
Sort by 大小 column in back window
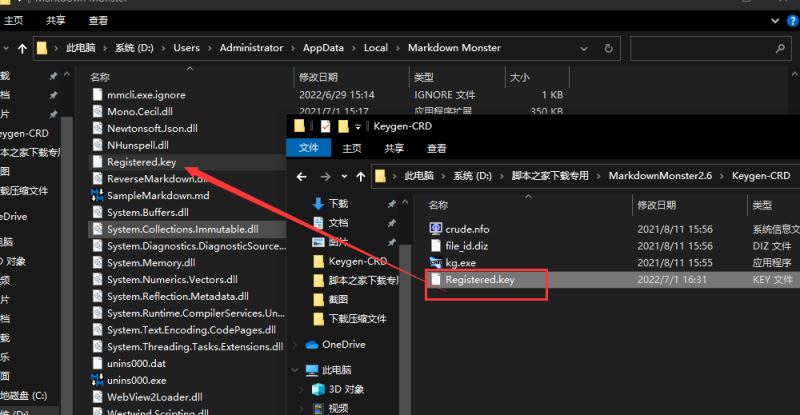tap(519, 78)
